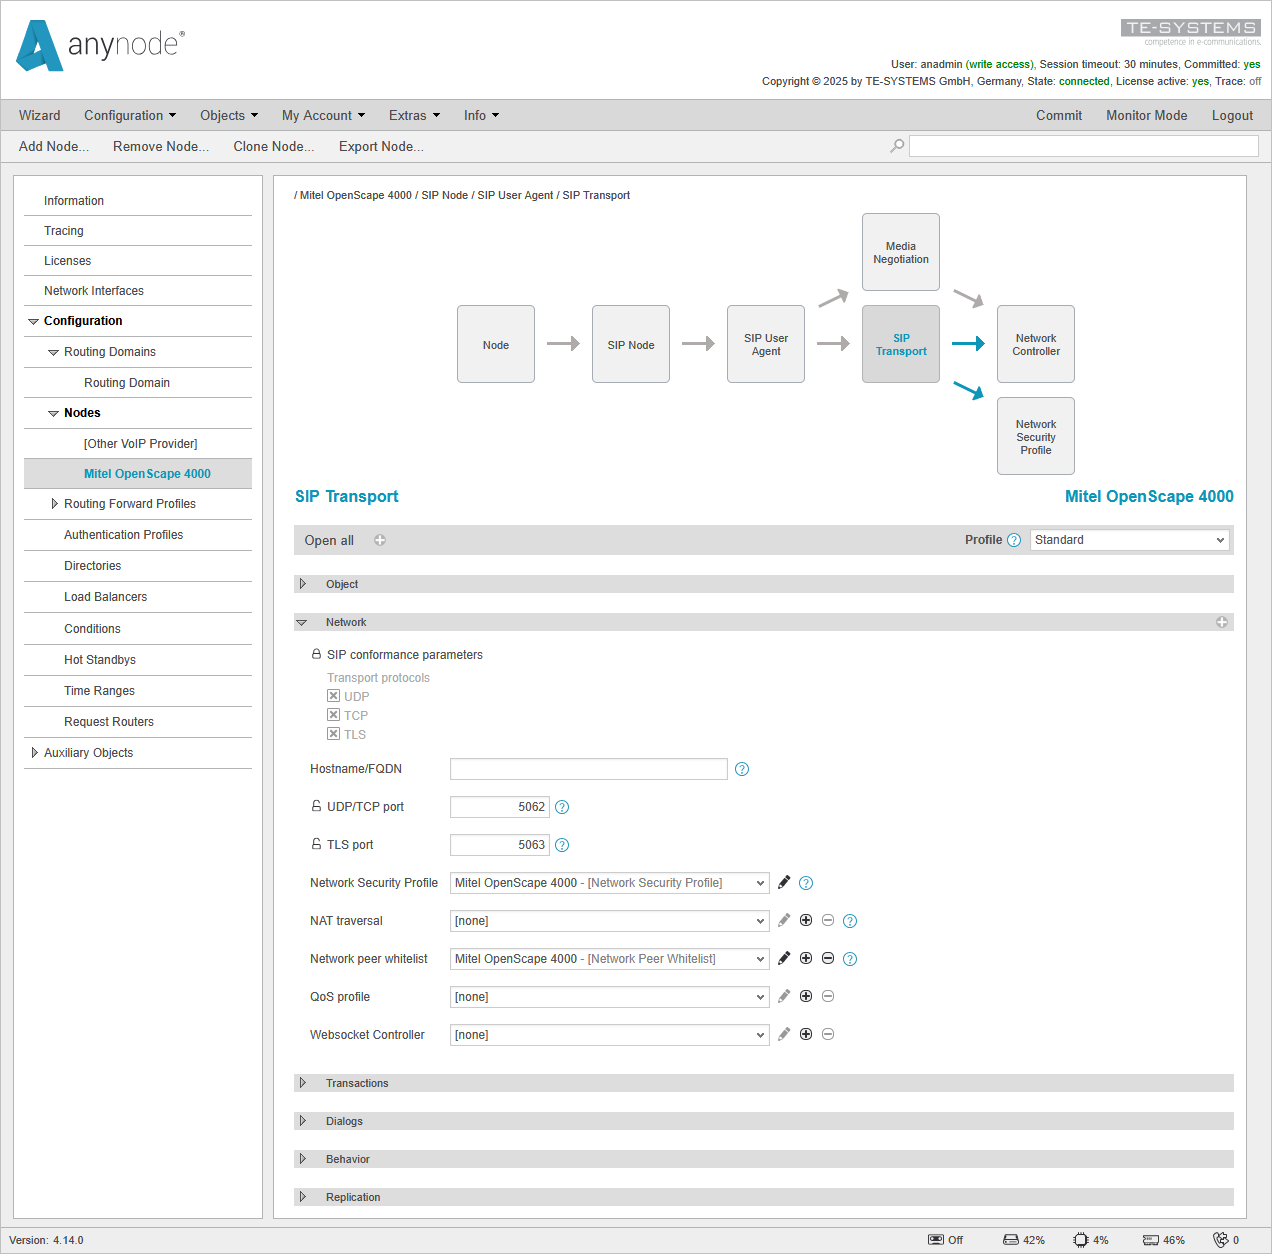Viewport: 1272px width, 1254px height.
Task: Click inside the search input field
Action: coord(1083,145)
